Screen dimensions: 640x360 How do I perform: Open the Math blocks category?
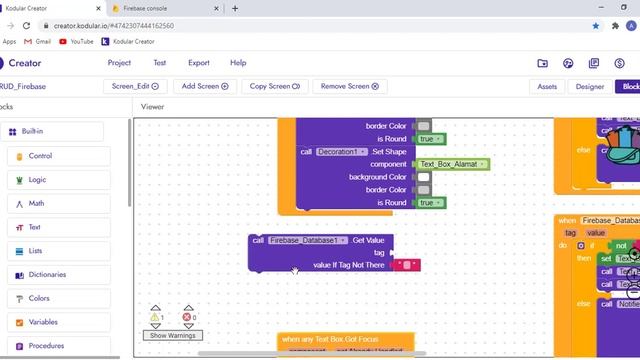pos(58,203)
